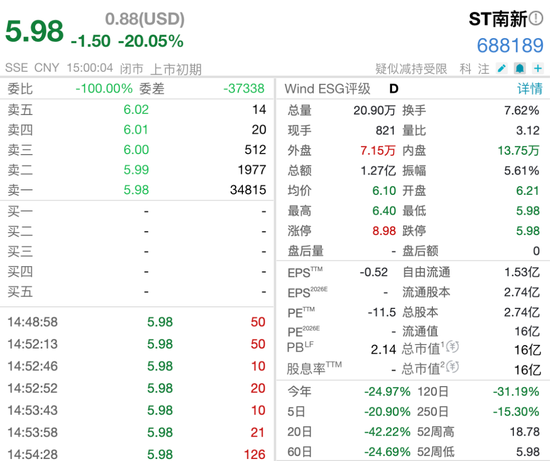Click the PE TTM value -11.5

coord(382,312)
